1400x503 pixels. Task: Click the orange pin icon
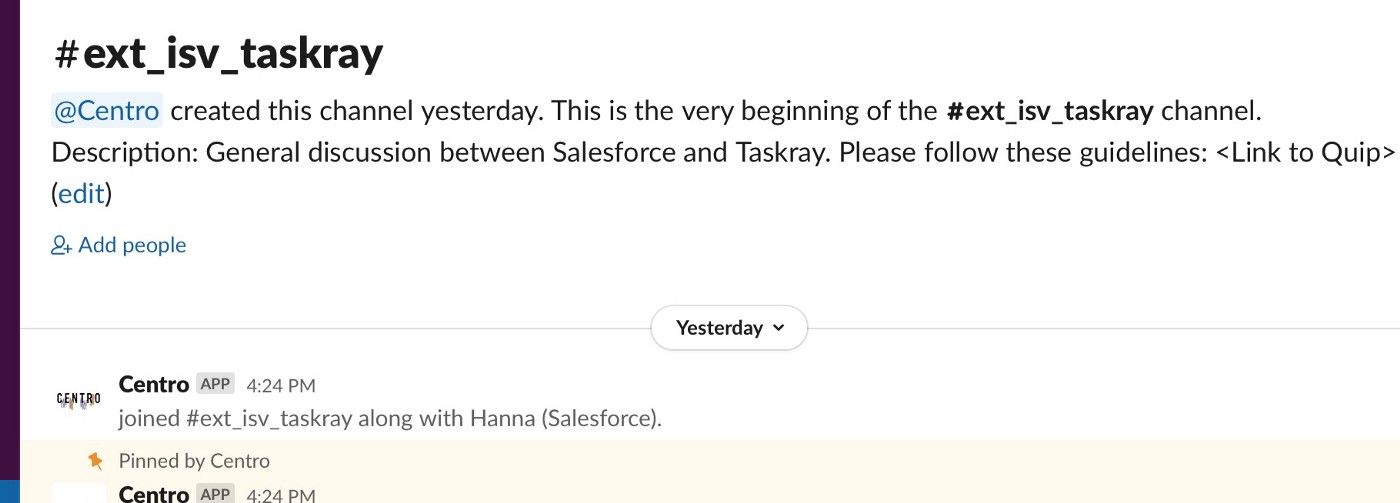click(x=95, y=460)
